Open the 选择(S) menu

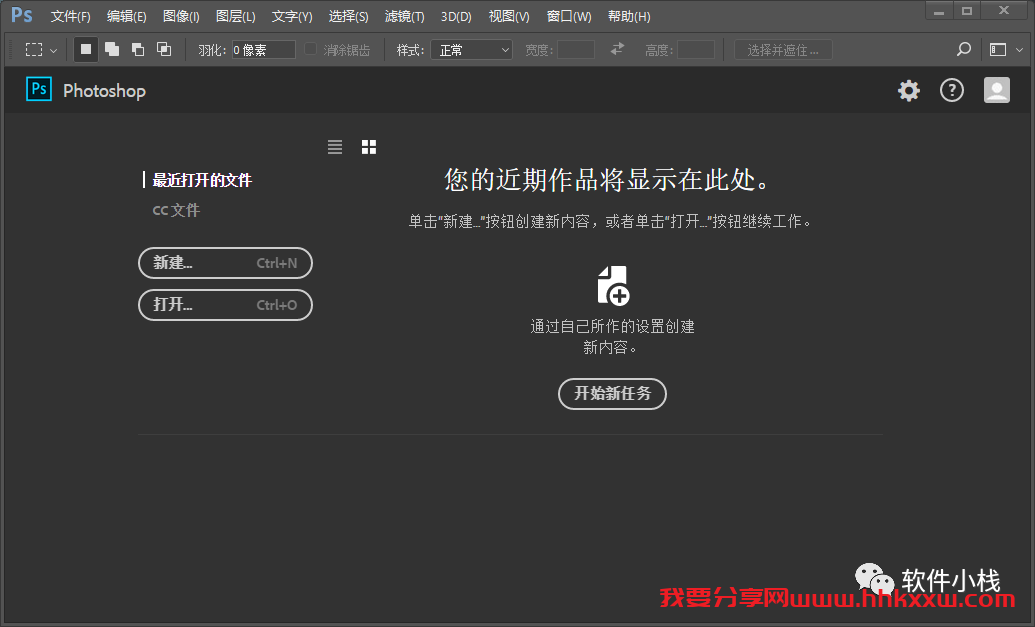point(349,16)
